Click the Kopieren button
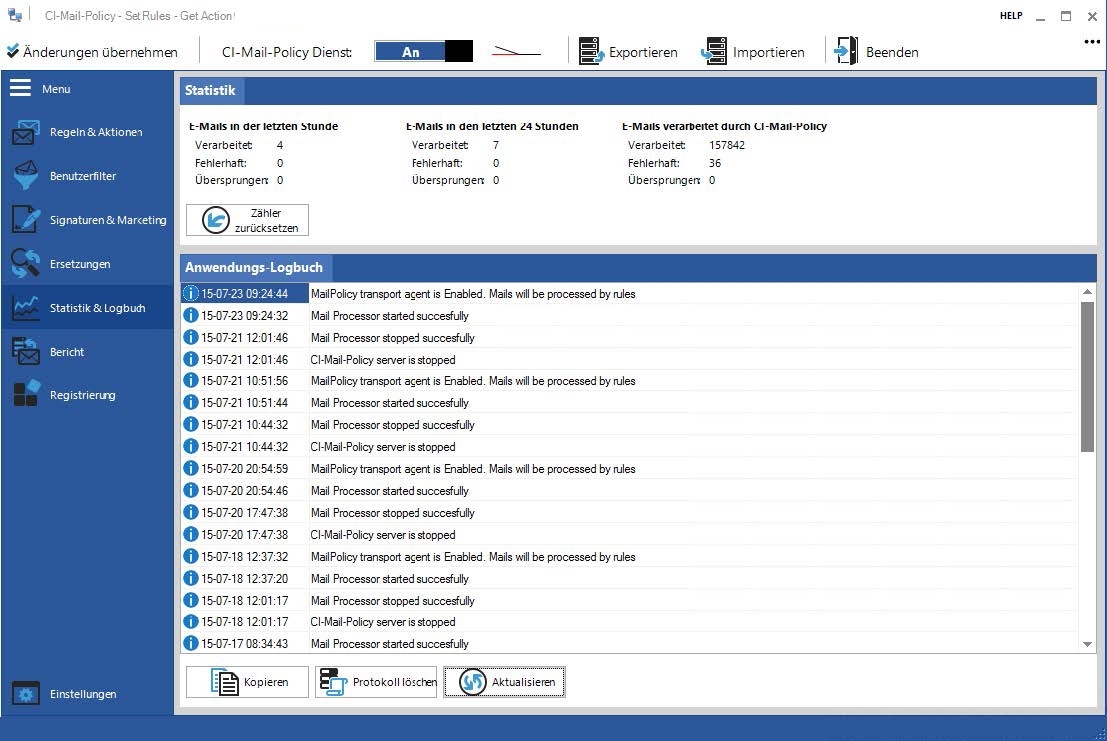Viewport: 1107px width, 741px height. [x=247, y=682]
